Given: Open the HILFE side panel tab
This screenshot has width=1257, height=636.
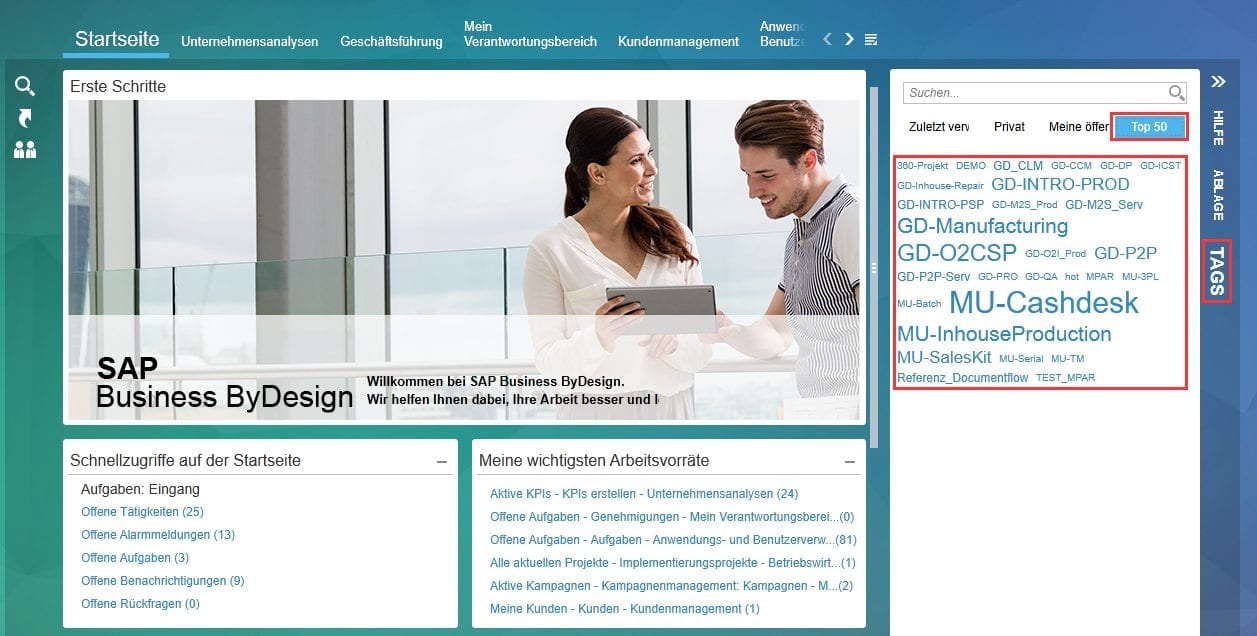Looking at the screenshot, I should [x=1218, y=128].
